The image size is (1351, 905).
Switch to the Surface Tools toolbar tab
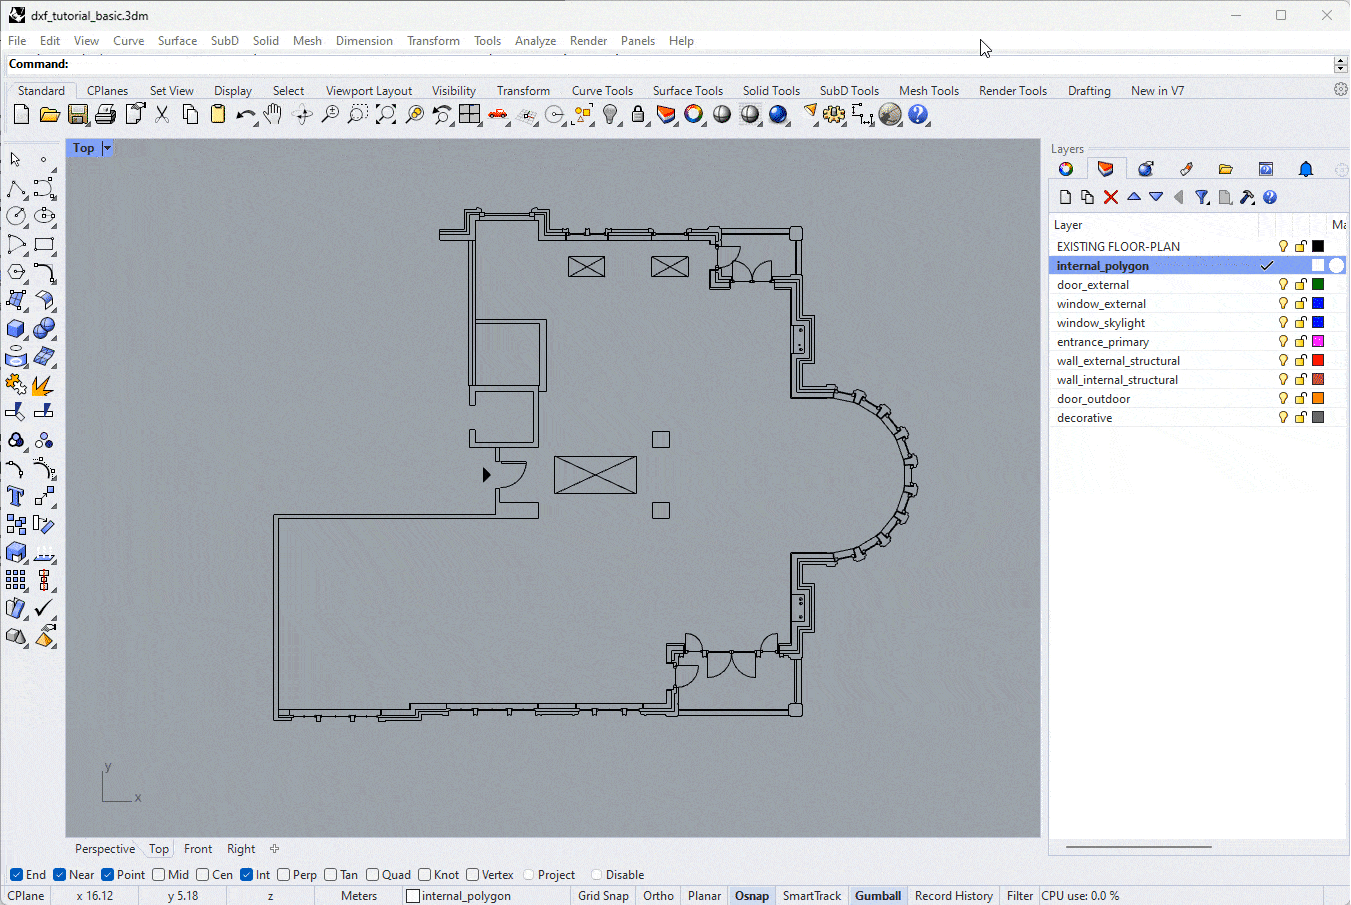687,91
